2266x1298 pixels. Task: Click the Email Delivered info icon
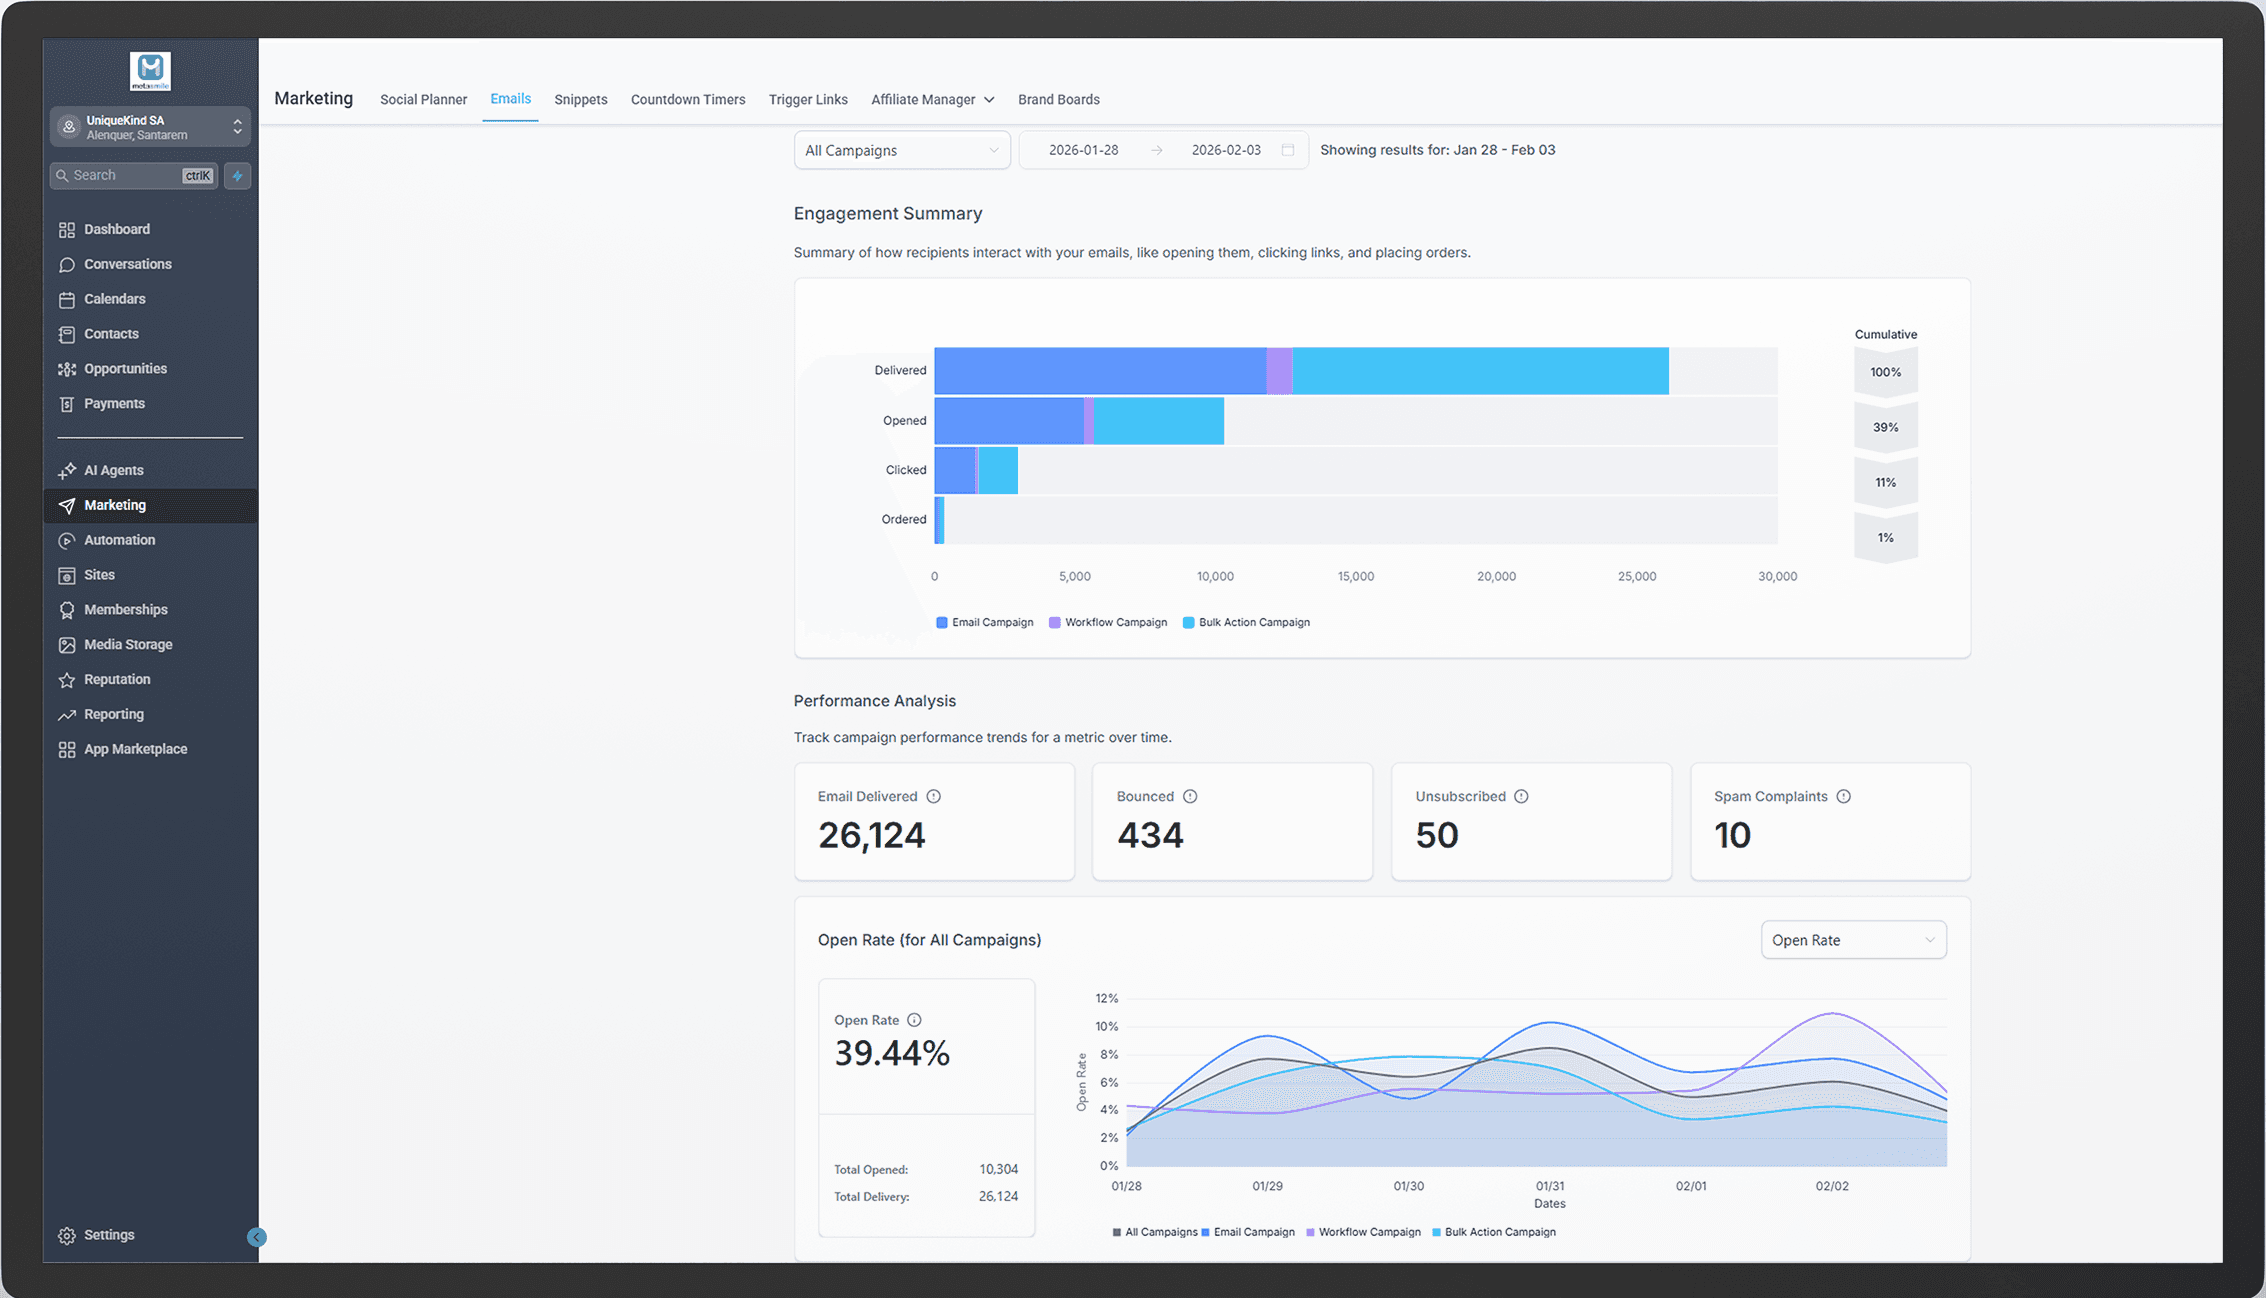933,797
